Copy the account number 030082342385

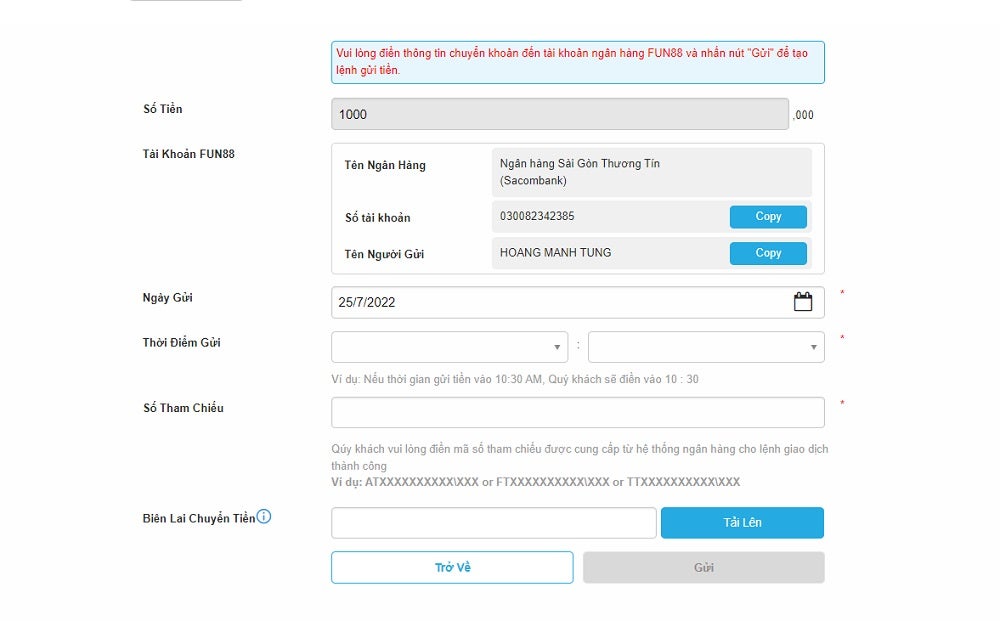pyautogui.click(x=768, y=217)
